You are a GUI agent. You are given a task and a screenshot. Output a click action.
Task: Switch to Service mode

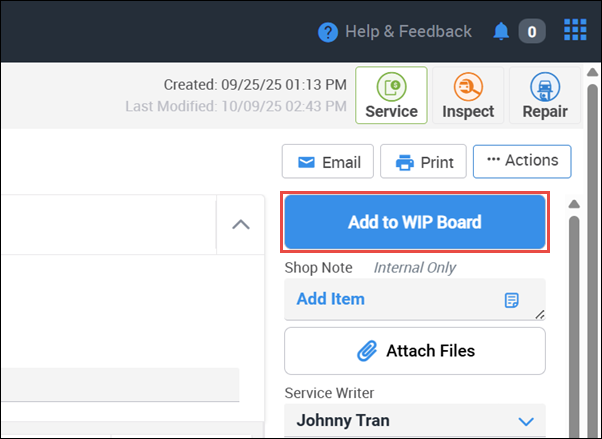[391, 95]
